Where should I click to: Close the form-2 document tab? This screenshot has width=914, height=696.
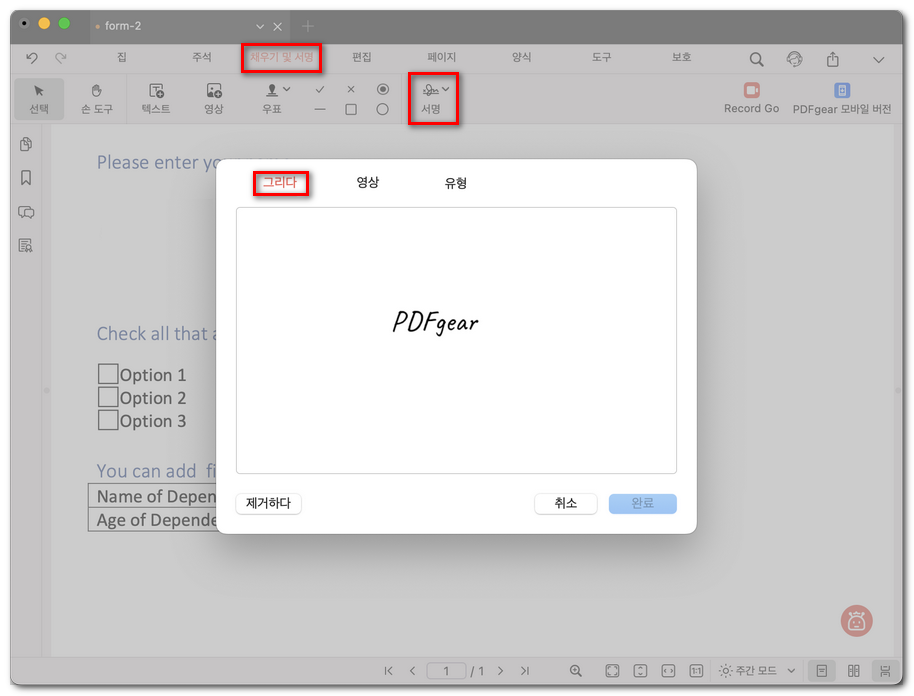pyautogui.click(x=277, y=26)
